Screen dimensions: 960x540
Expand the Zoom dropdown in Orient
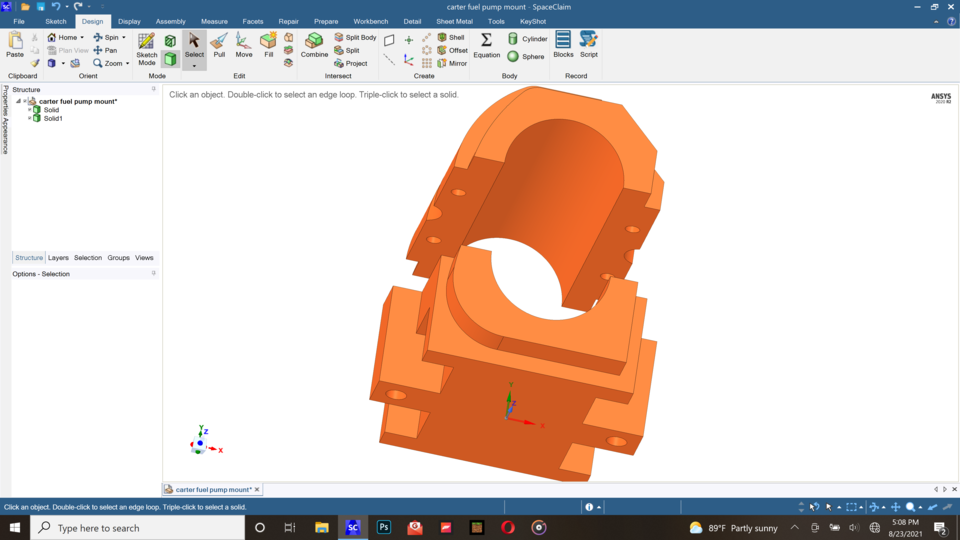127,63
